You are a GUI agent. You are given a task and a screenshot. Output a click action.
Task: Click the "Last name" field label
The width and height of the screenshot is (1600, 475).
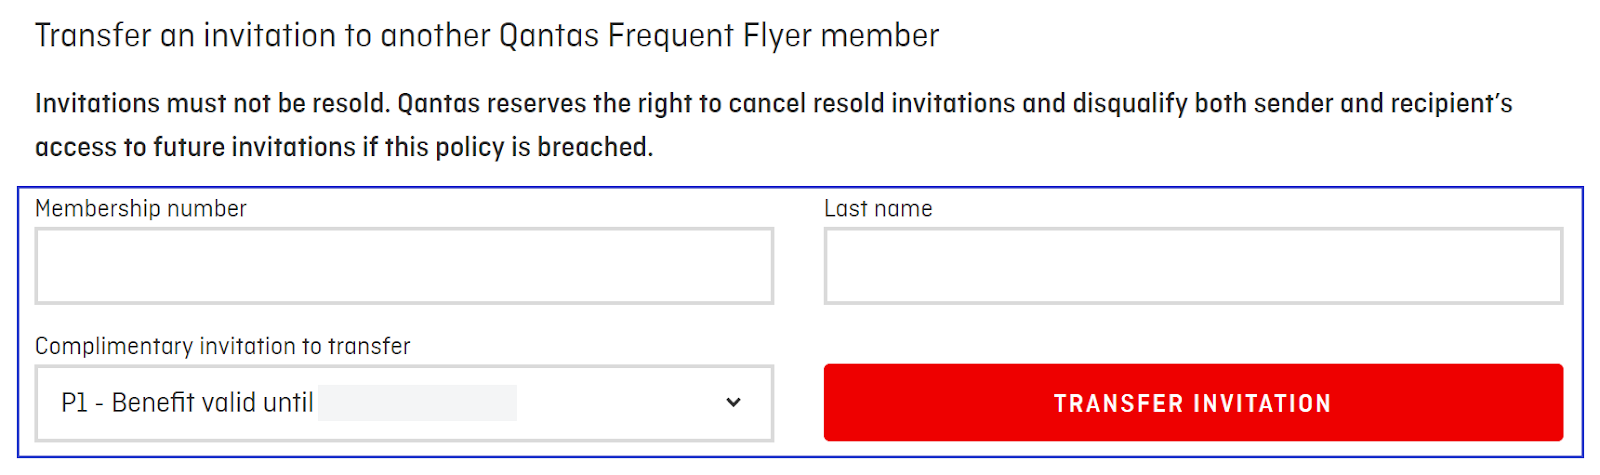coord(878,209)
